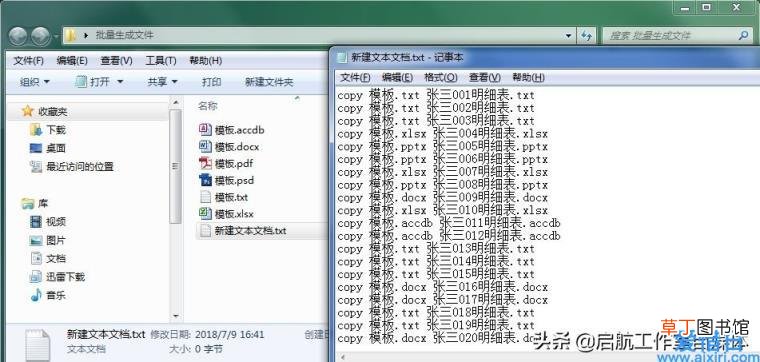Open Notepad 文件(F) menu

pos(355,78)
